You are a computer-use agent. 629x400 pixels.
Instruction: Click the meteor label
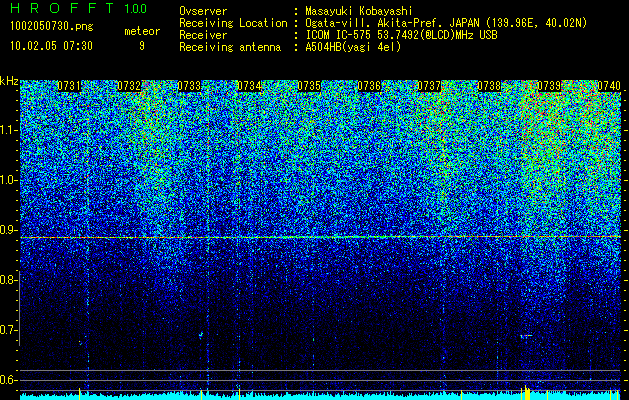pos(142,31)
